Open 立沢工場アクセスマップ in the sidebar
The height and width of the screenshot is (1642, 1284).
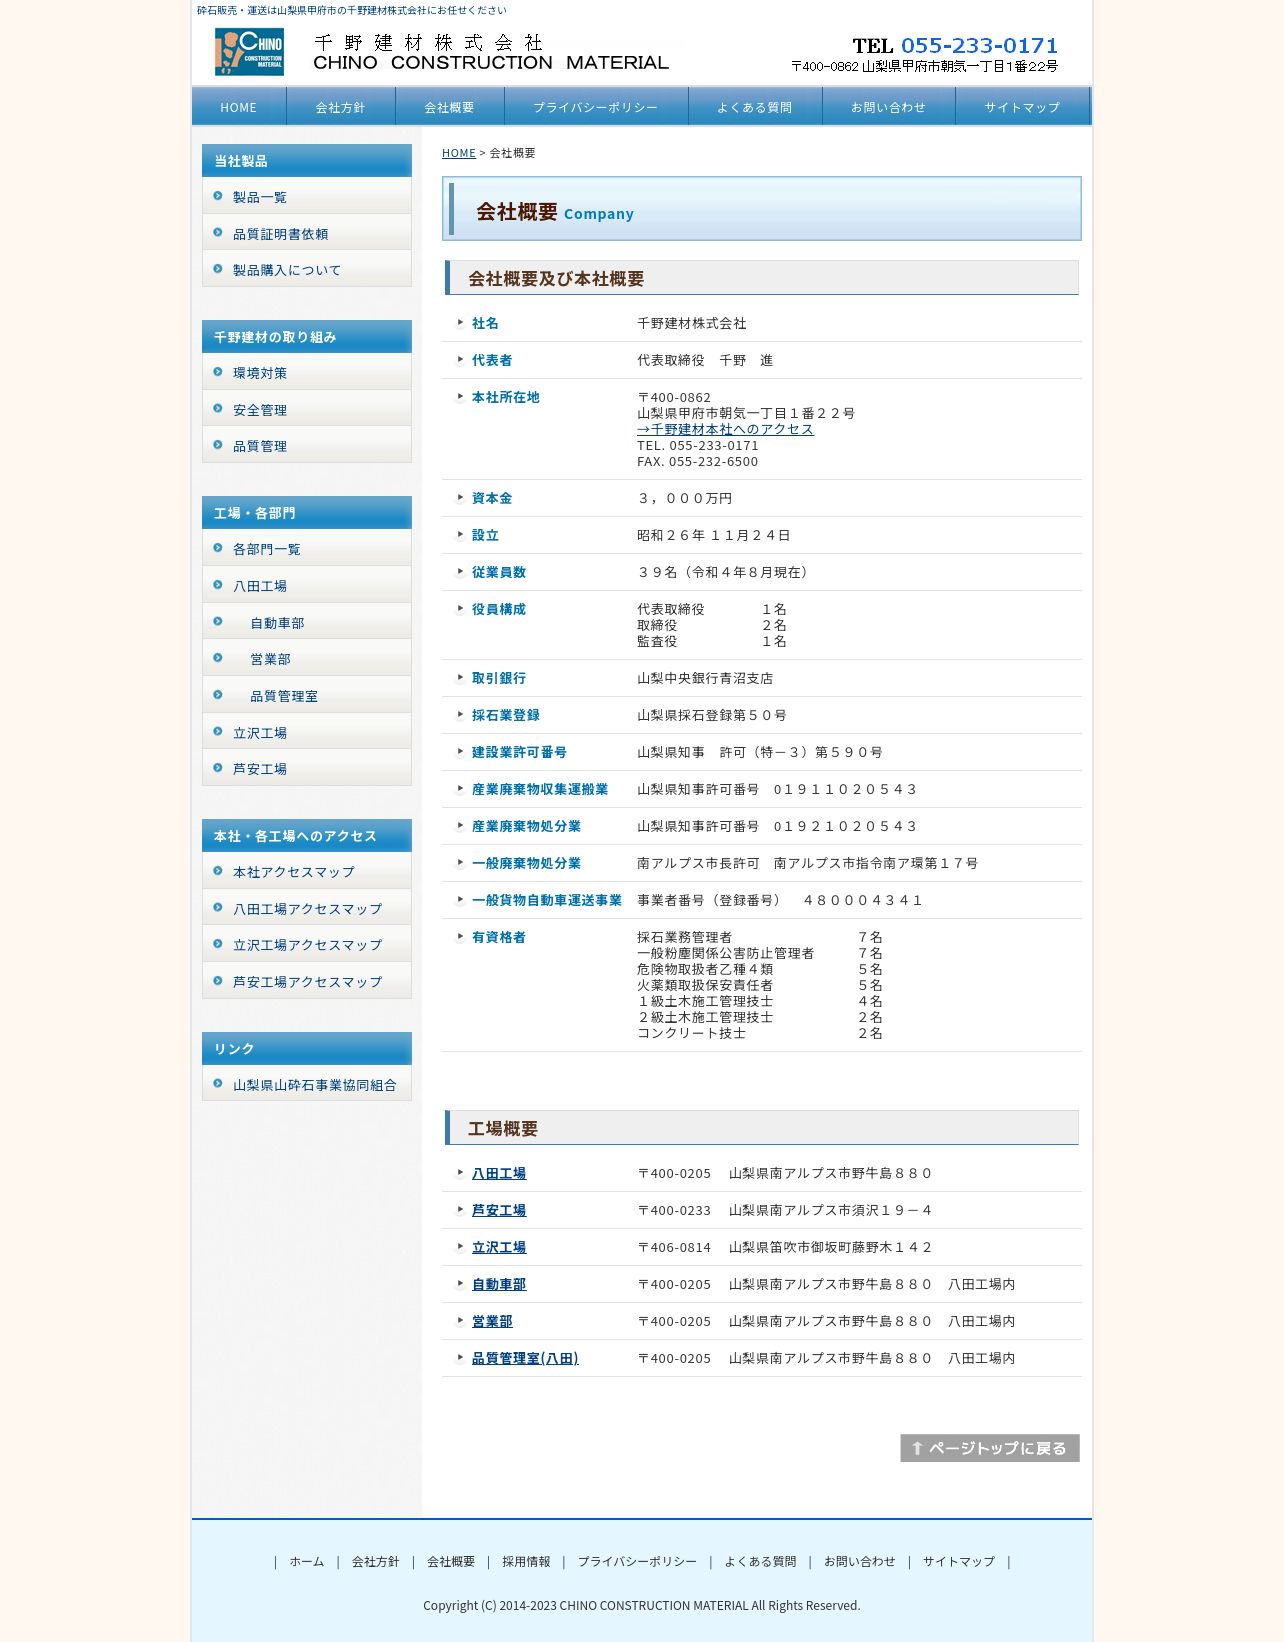pos(307,945)
